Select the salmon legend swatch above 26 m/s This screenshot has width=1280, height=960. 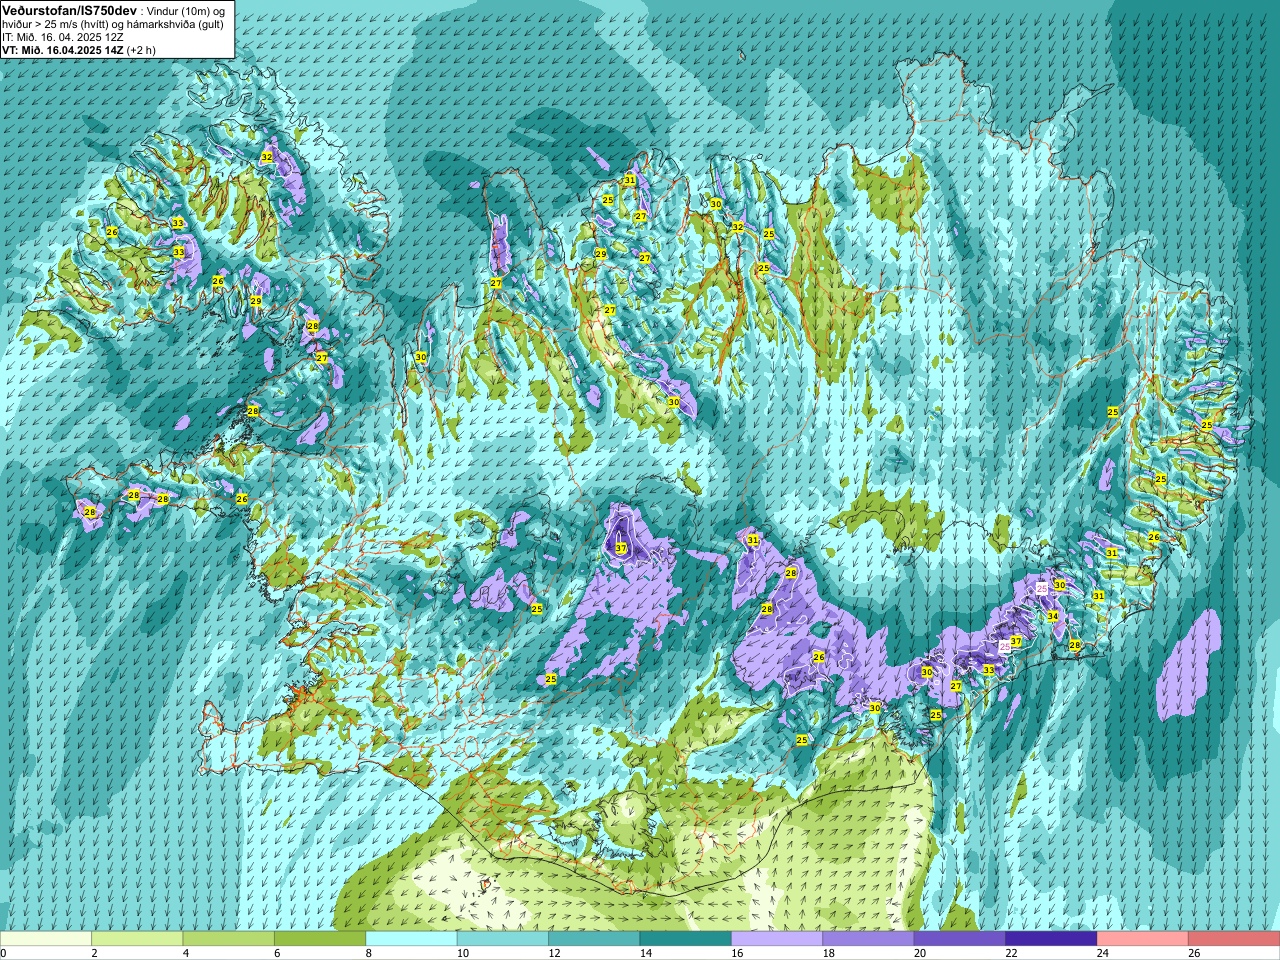click(1234, 939)
